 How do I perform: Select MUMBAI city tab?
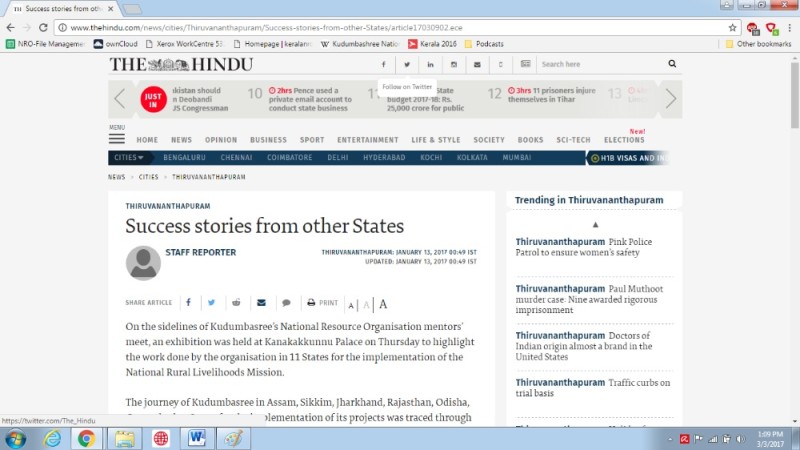(x=517, y=158)
